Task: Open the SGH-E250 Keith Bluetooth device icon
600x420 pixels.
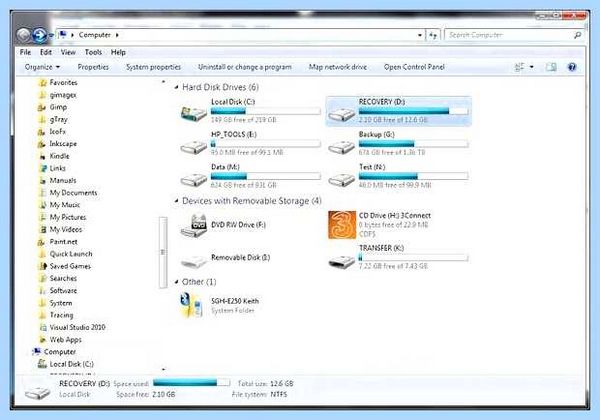Action: click(x=191, y=305)
